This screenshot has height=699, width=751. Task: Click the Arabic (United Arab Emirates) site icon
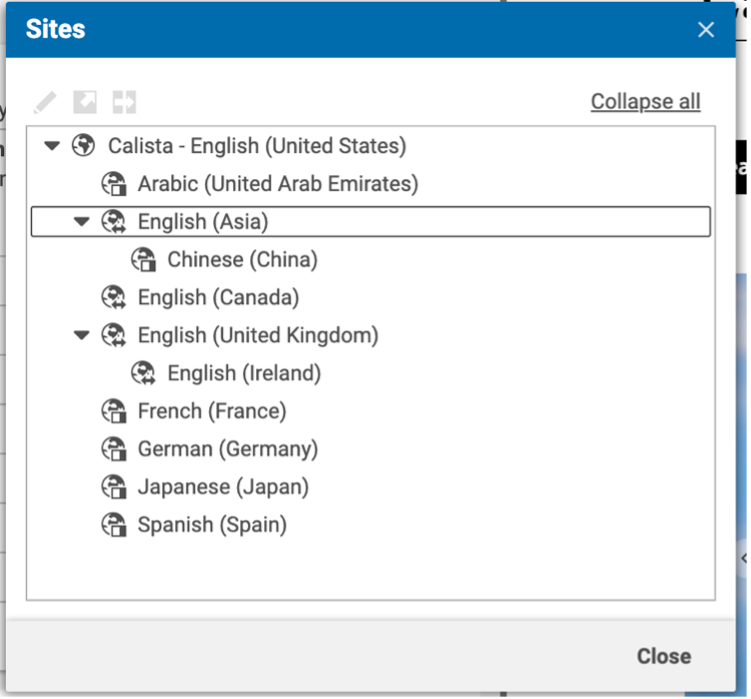tap(114, 183)
